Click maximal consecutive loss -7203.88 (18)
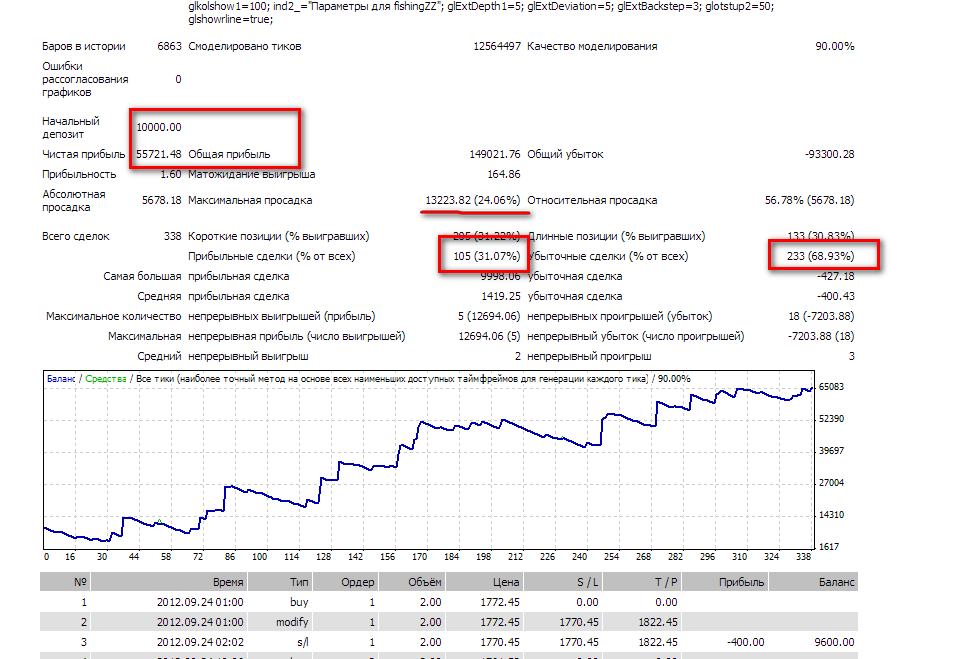 821,336
